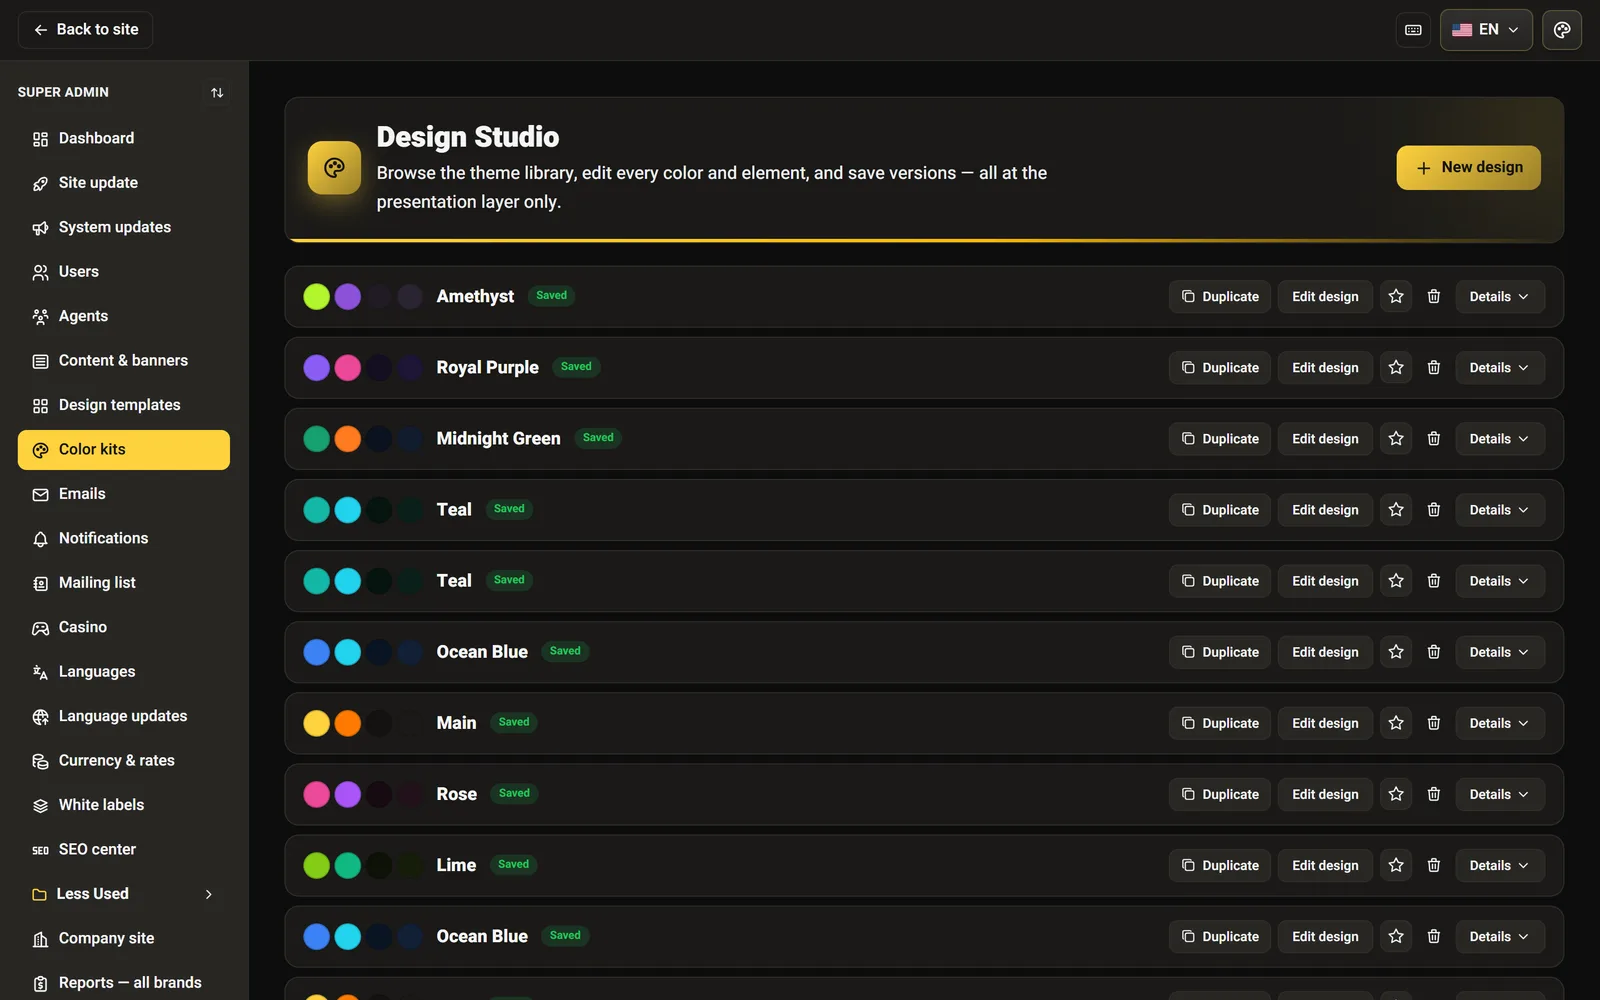Delete the Main design with its trash icon
The height and width of the screenshot is (1000, 1600).
[x=1433, y=723]
